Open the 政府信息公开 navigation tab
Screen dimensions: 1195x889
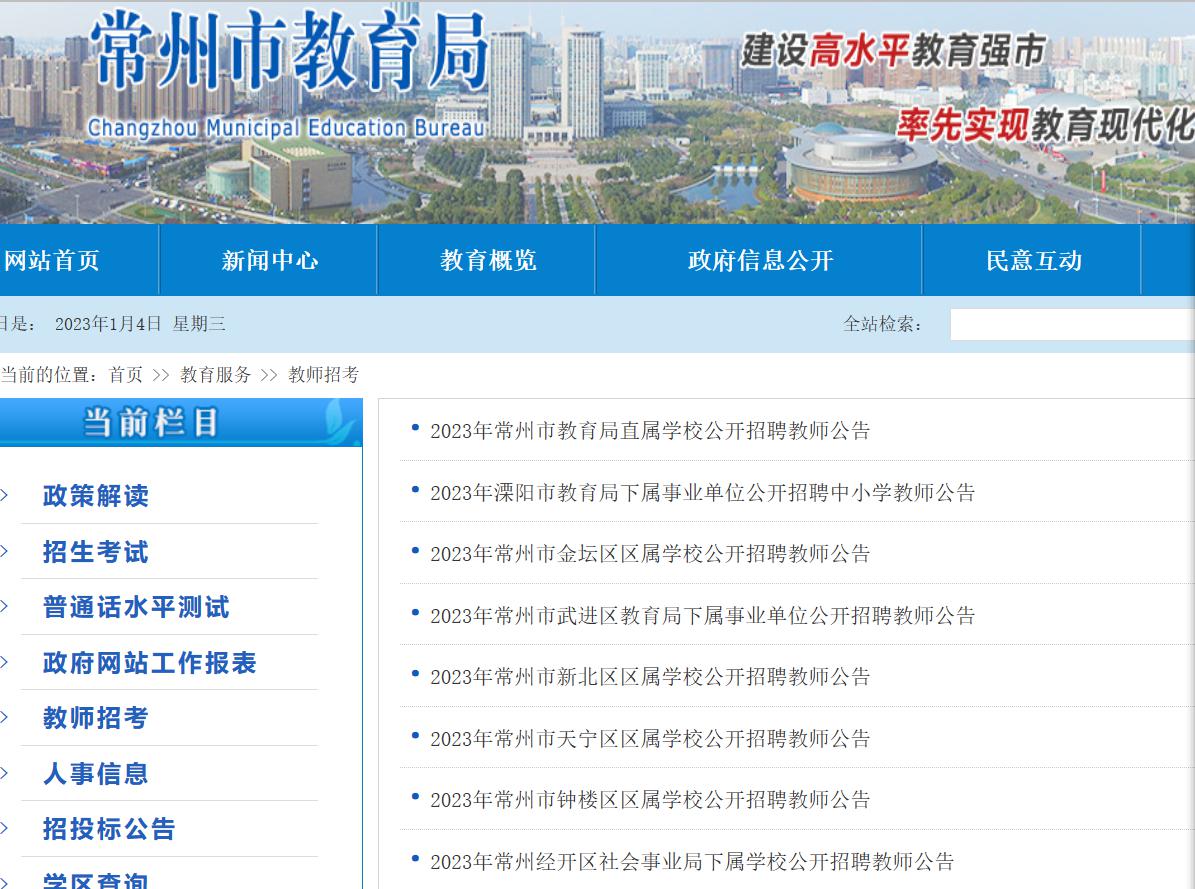click(760, 261)
